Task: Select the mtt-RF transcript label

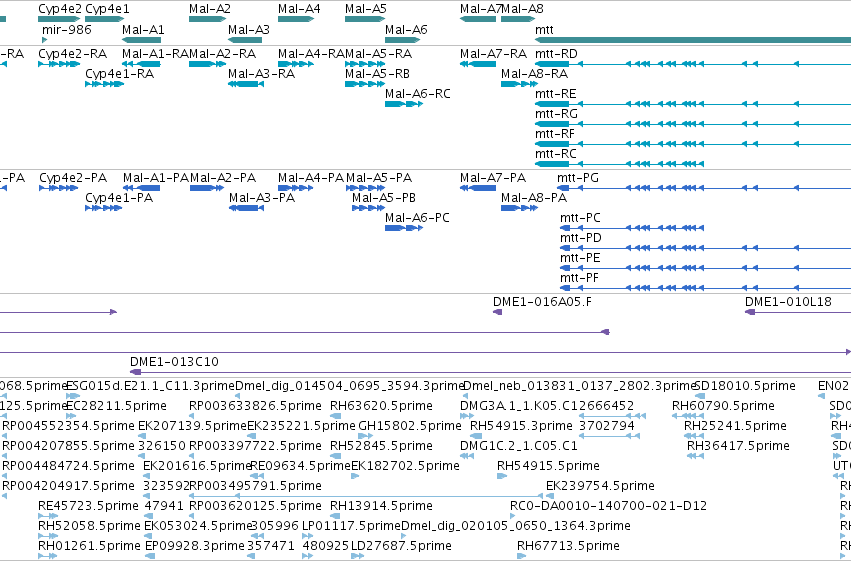Action: [555, 133]
